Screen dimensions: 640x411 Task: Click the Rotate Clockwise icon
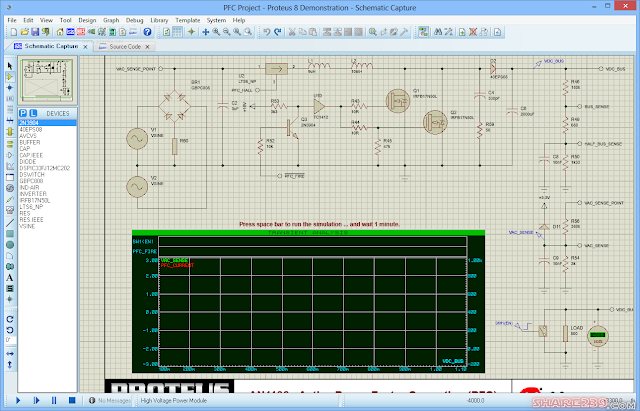tap(9, 317)
